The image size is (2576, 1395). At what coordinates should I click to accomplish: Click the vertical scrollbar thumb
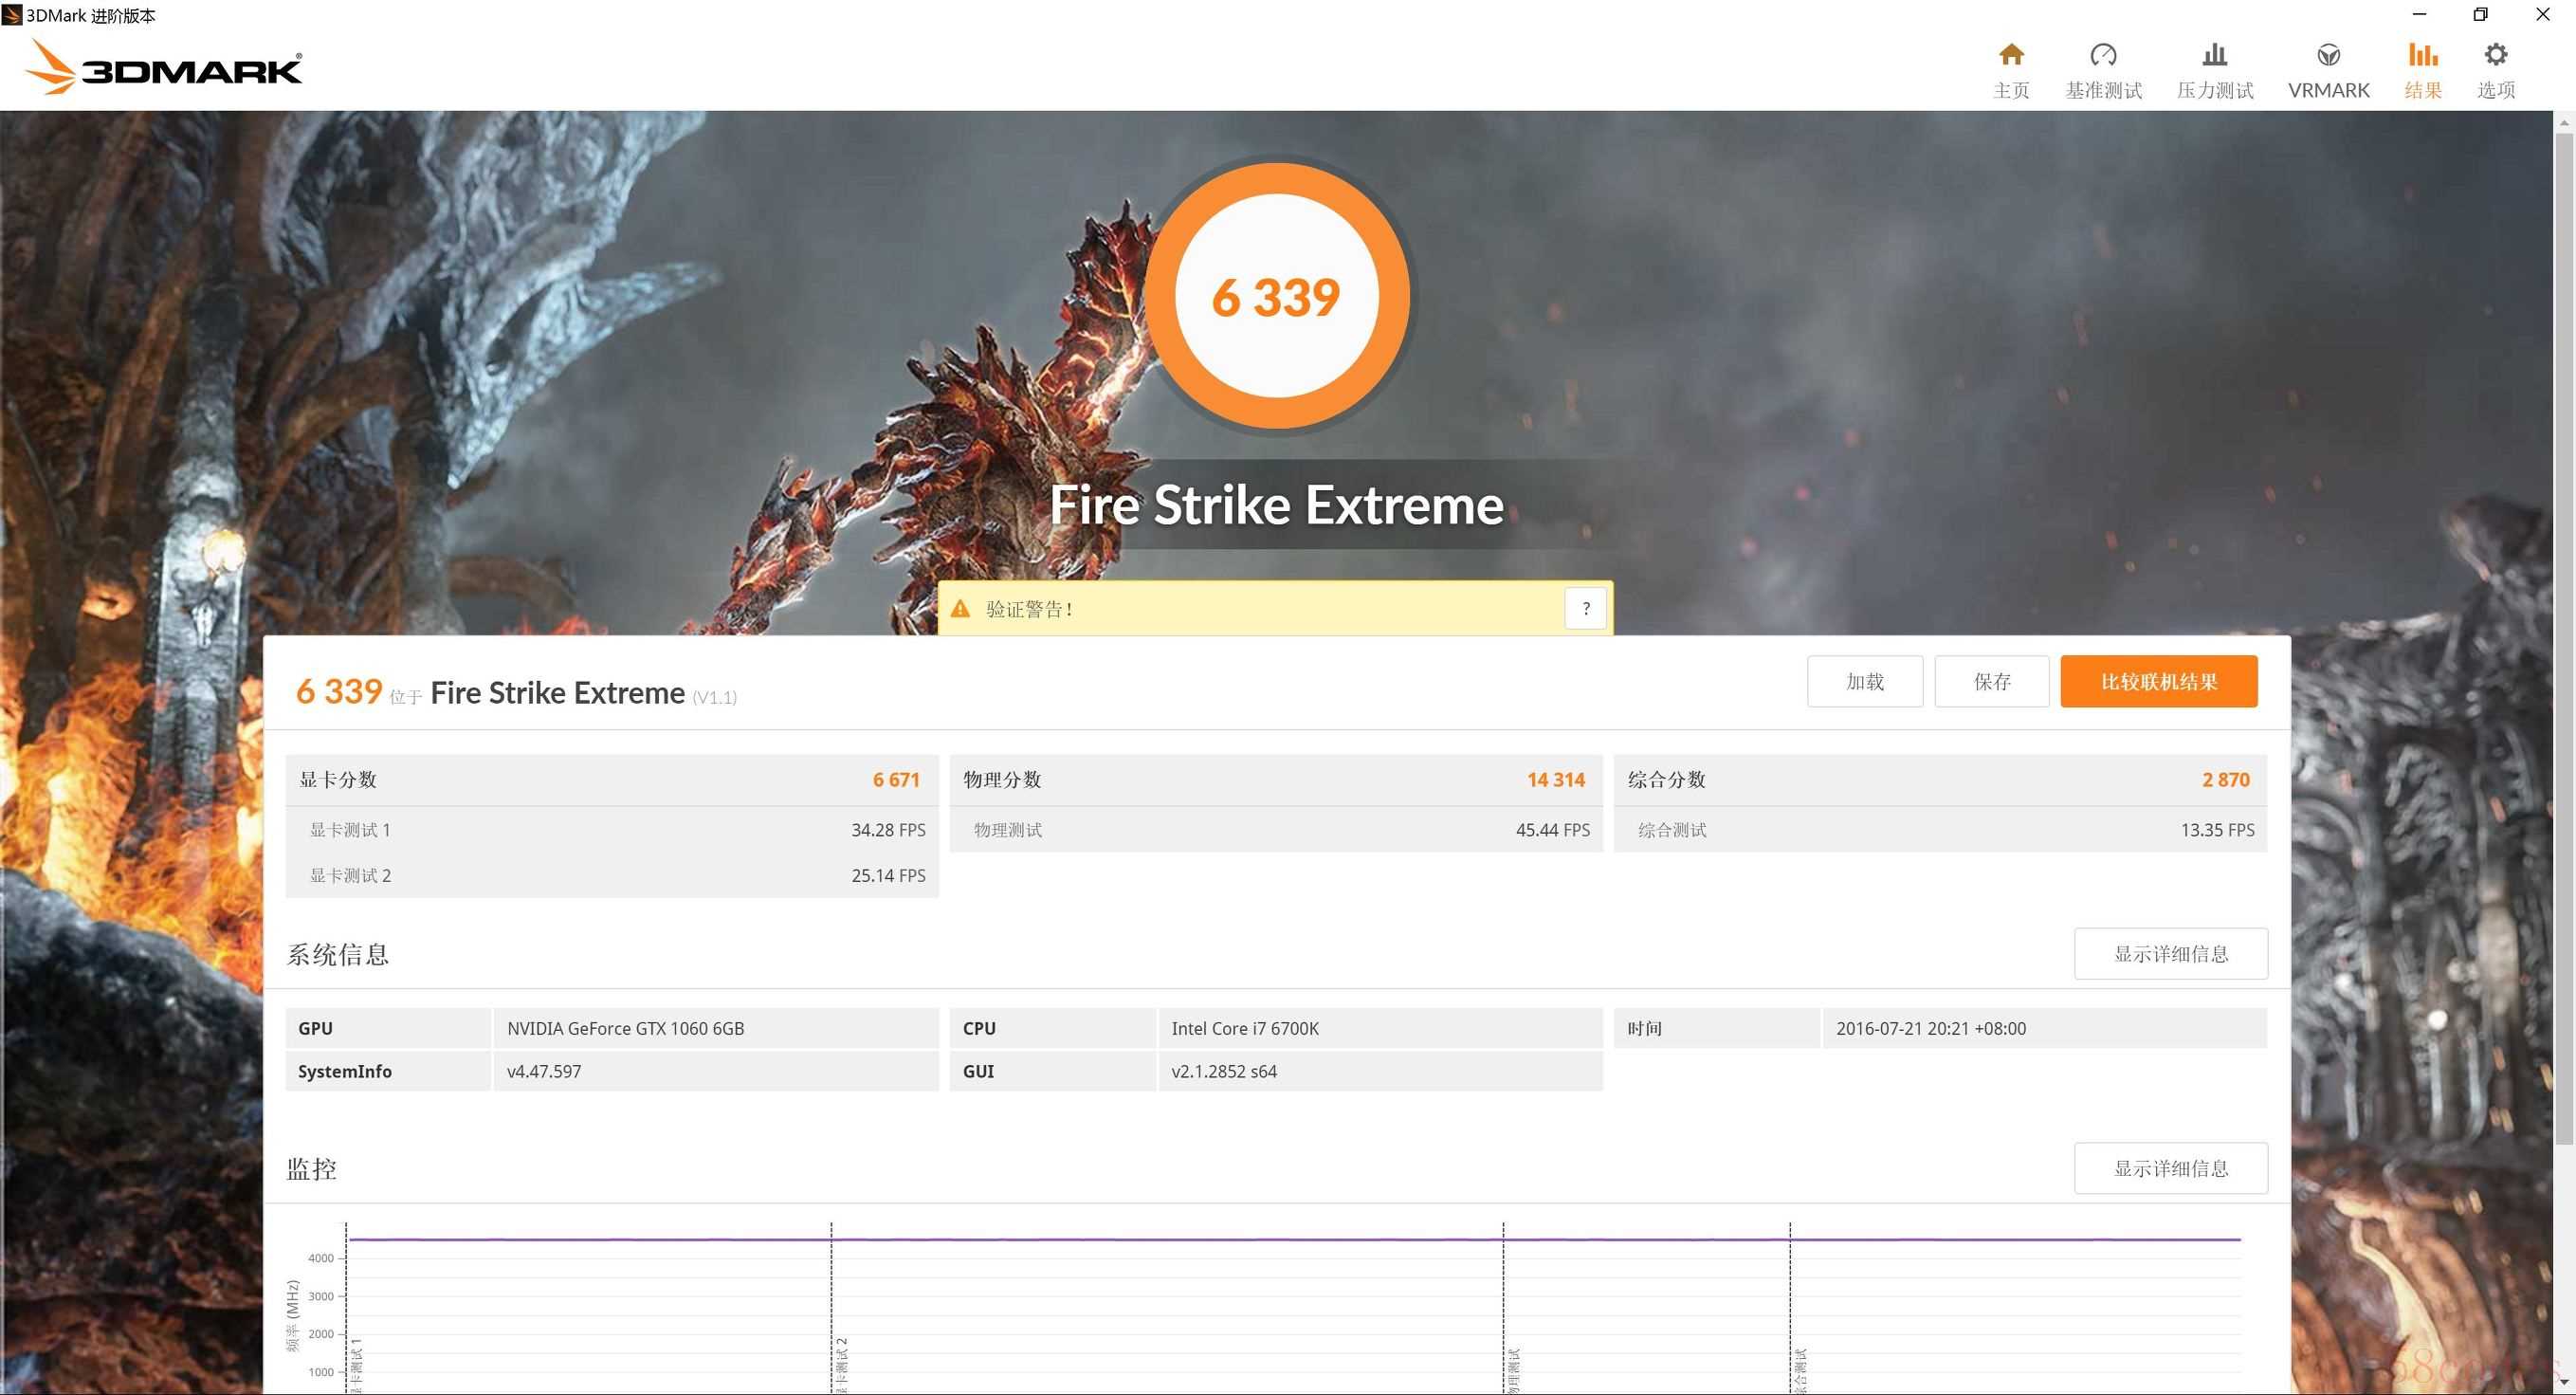coord(2564,640)
